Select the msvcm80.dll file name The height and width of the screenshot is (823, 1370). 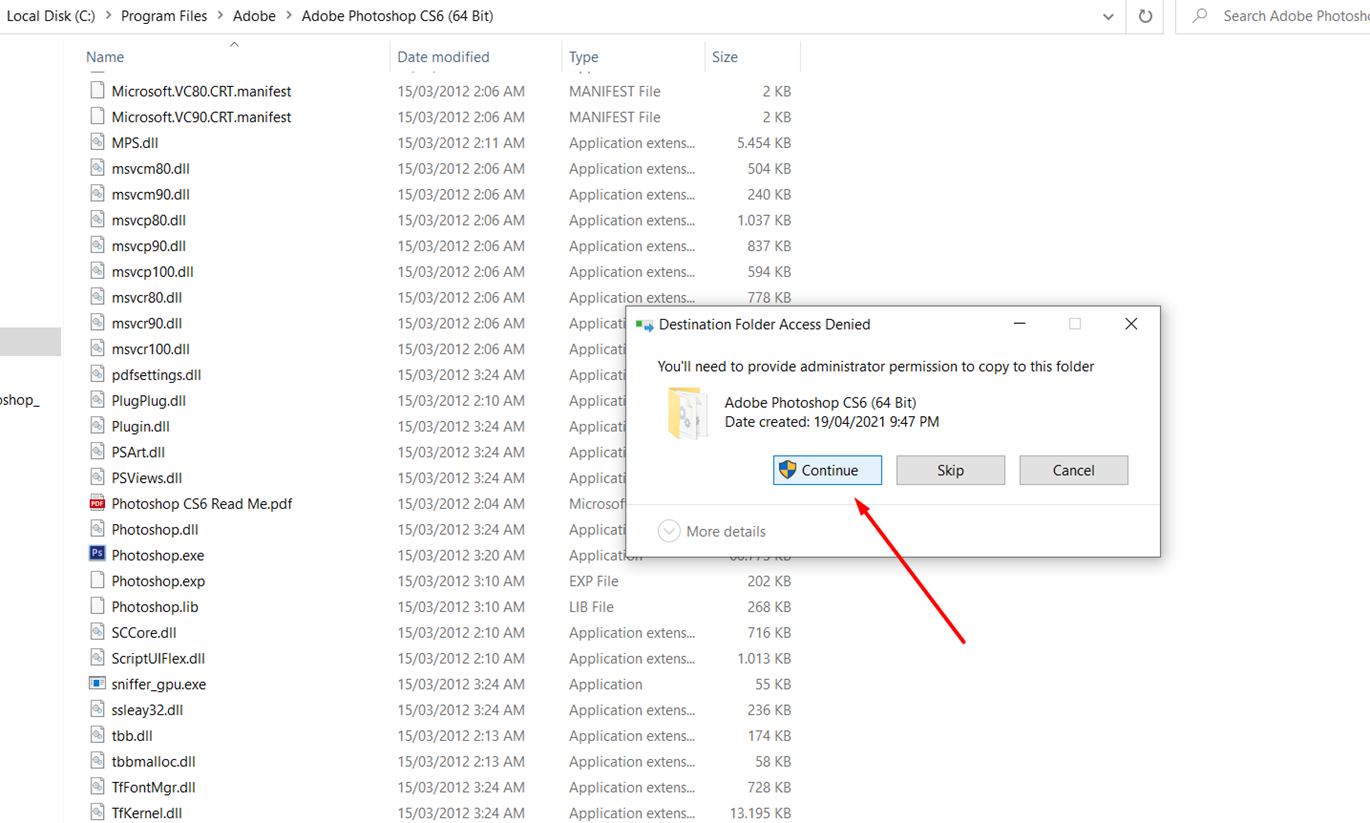150,168
